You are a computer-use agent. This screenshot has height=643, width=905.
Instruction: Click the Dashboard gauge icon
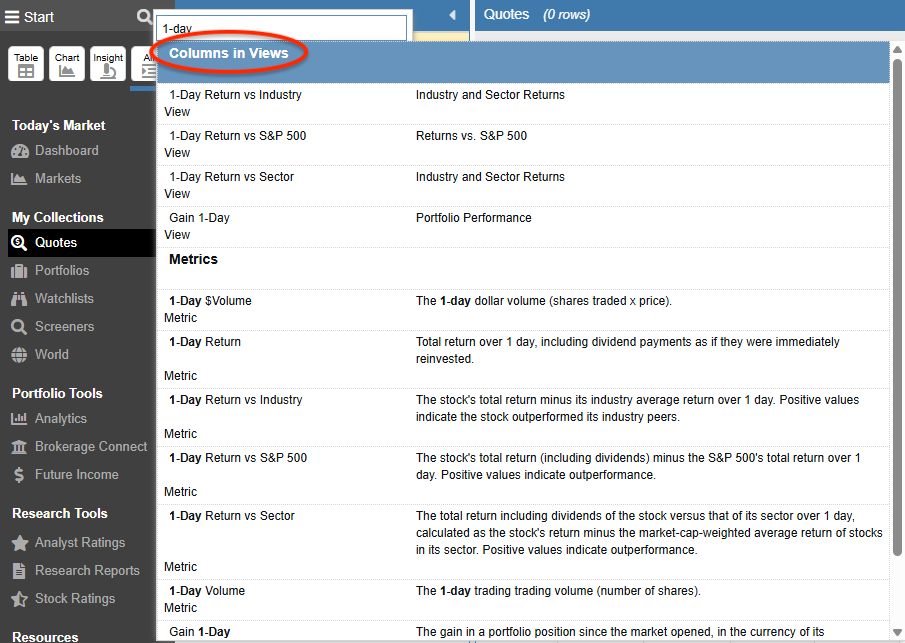[x=20, y=151]
